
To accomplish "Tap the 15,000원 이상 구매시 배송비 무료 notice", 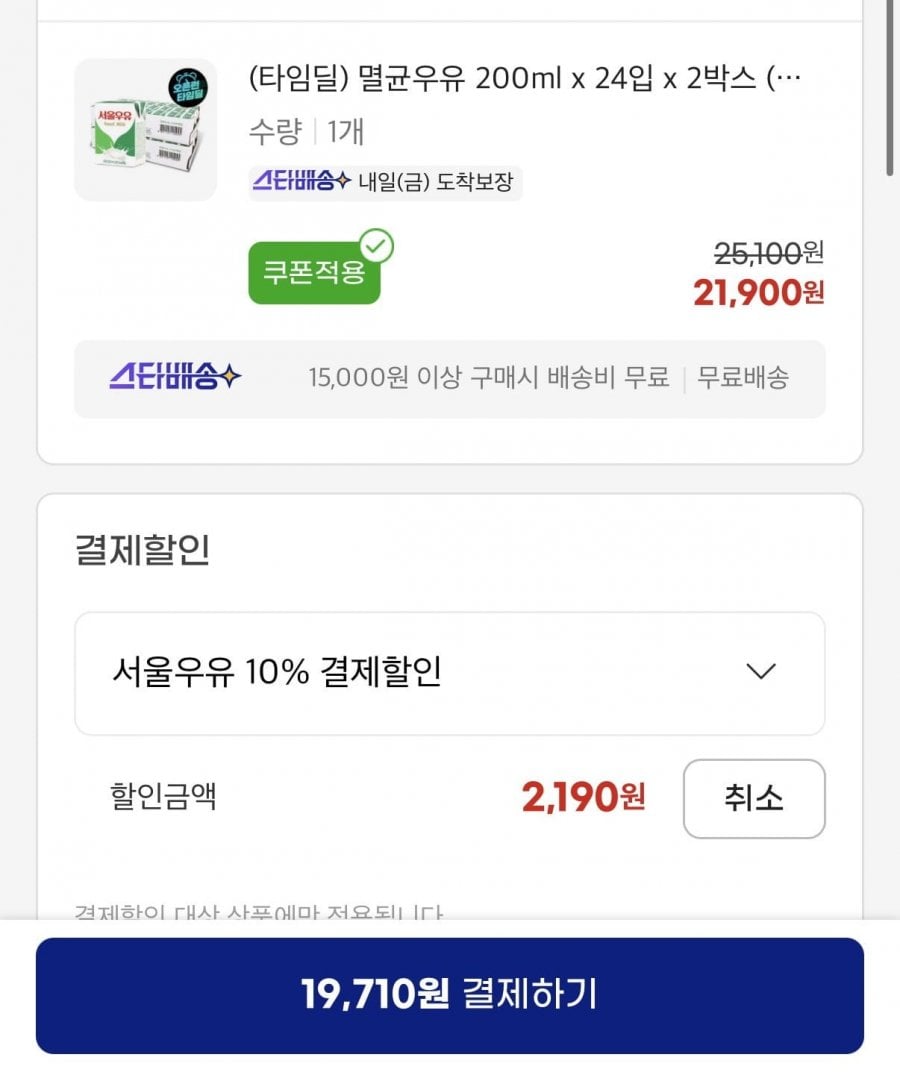I will pyautogui.click(x=488, y=378).
